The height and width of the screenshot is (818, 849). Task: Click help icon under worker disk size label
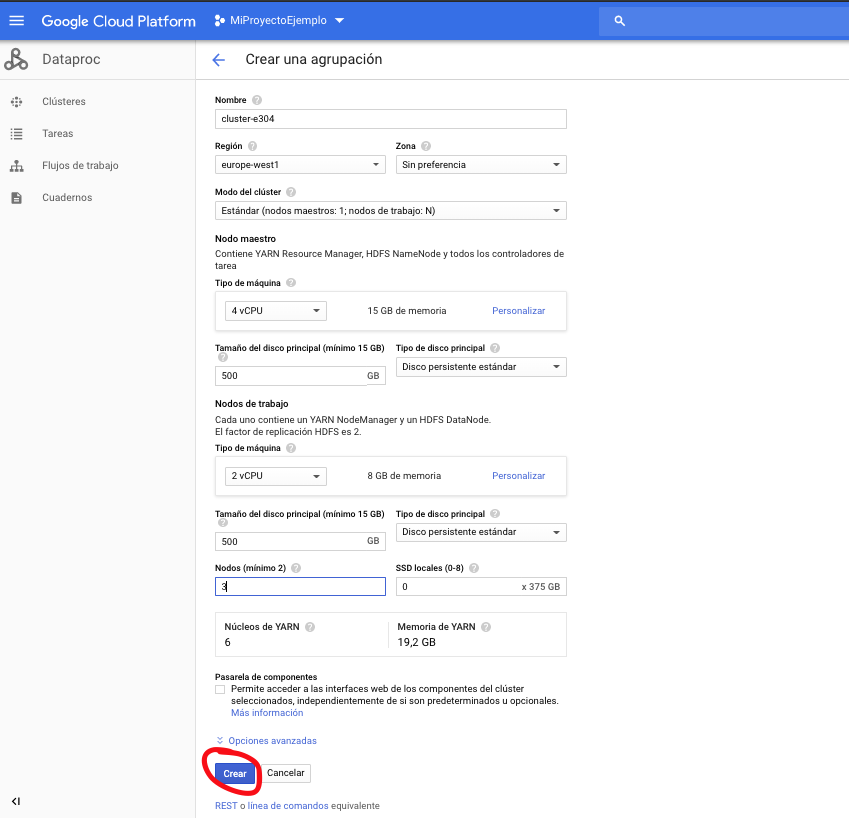tap(223, 522)
